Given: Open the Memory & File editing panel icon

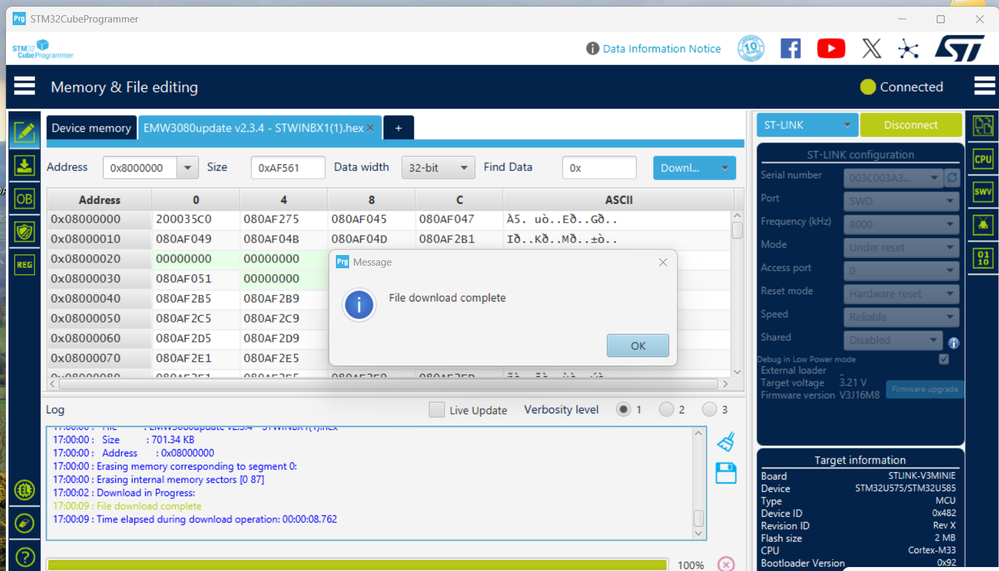Looking at the screenshot, I should tap(24, 132).
